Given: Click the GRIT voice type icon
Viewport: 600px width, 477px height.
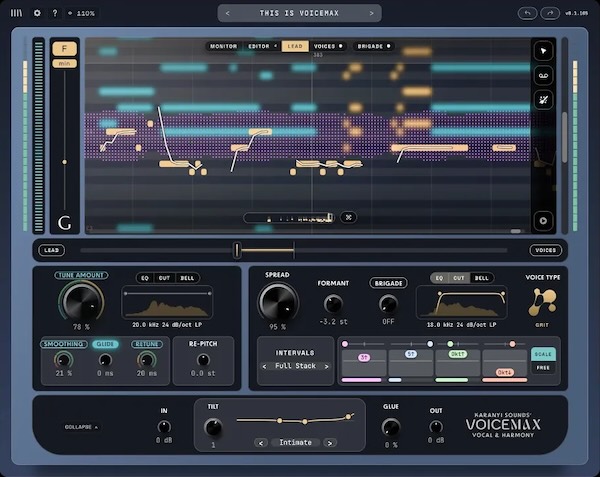Looking at the screenshot, I should [x=542, y=303].
